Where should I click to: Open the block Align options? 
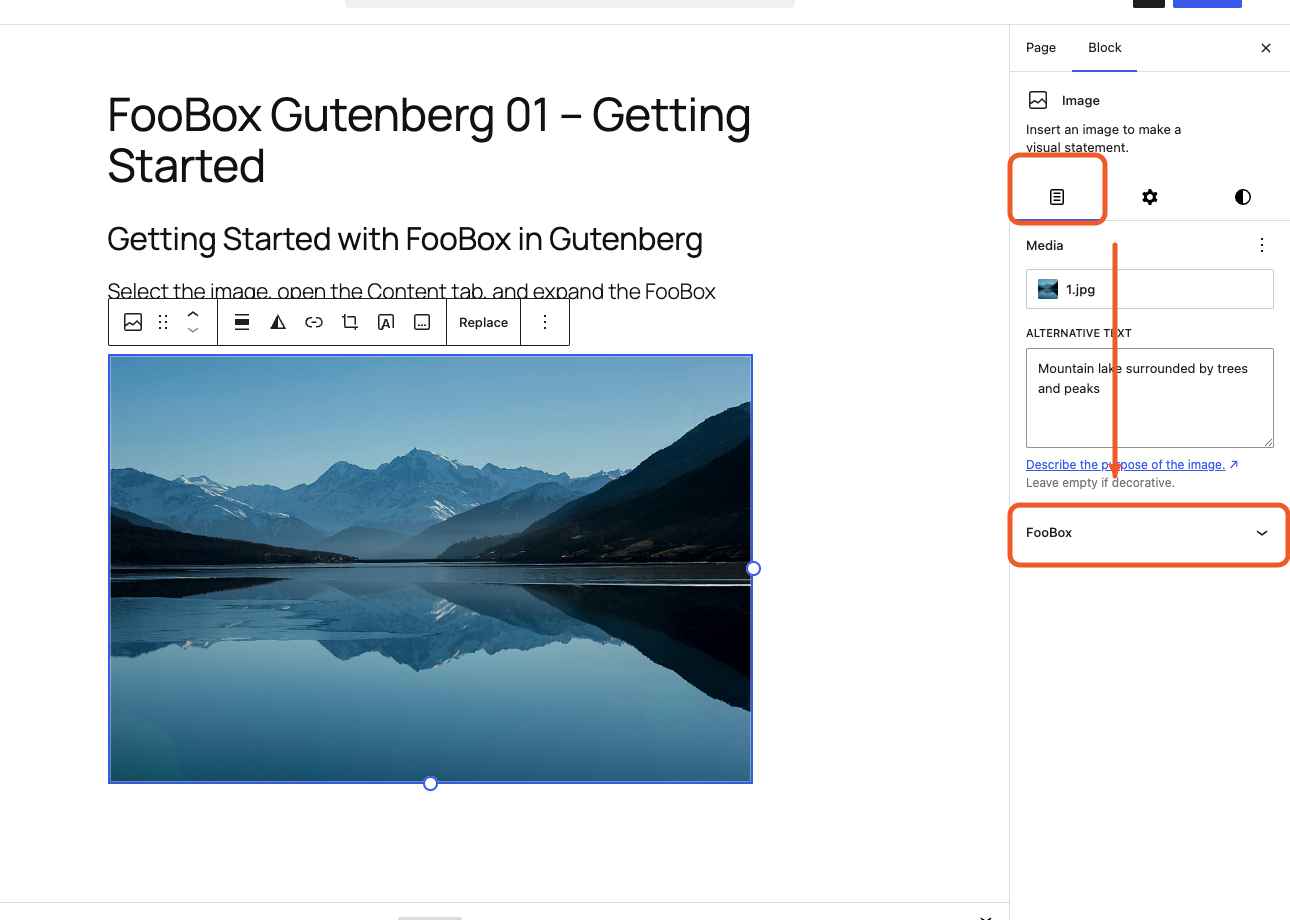(x=242, y=322)
